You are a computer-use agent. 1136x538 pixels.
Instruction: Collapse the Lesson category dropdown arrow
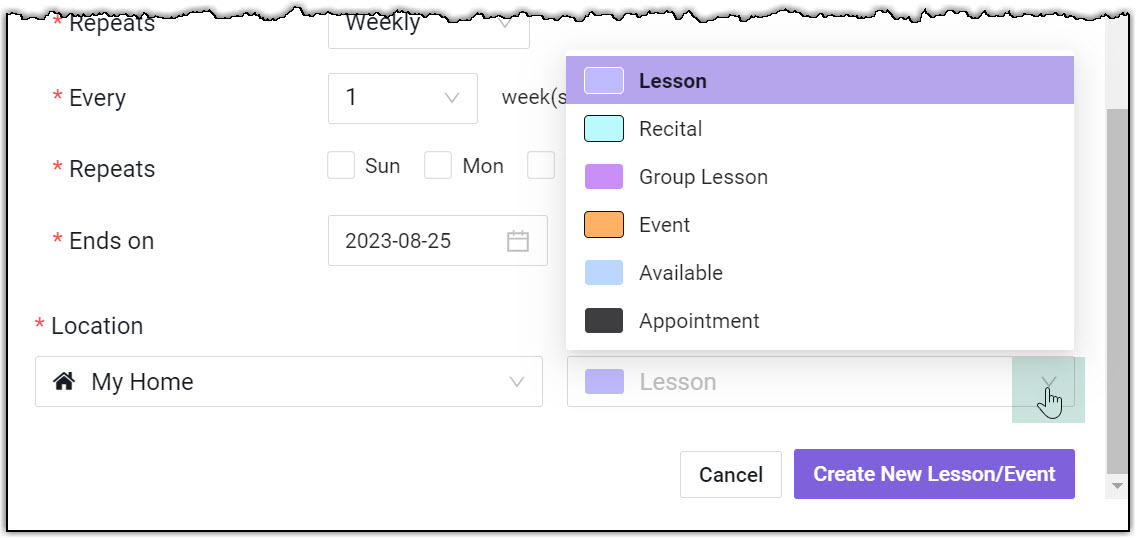coord(1048,382)
